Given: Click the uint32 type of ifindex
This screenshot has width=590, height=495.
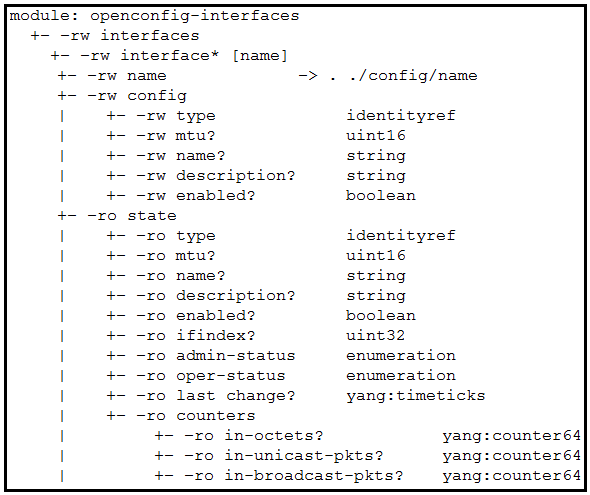Looking at the screenshot, I should [376, 336].
